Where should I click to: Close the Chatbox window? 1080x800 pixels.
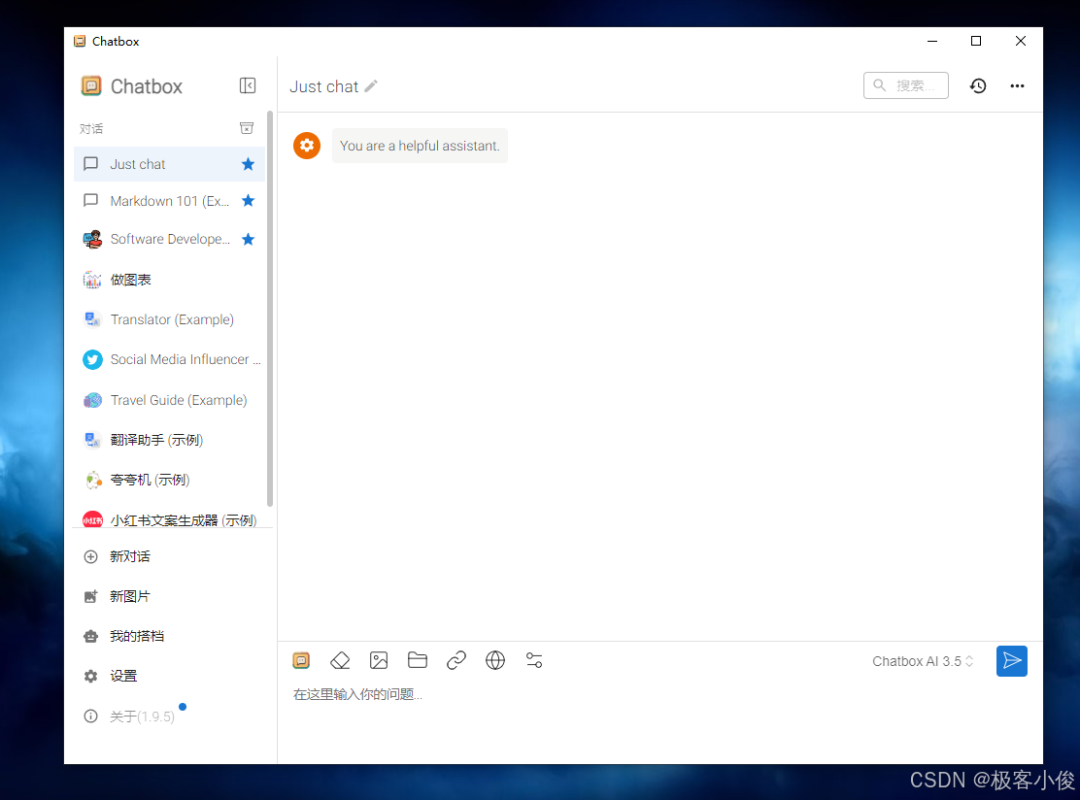coord(1021,41)
